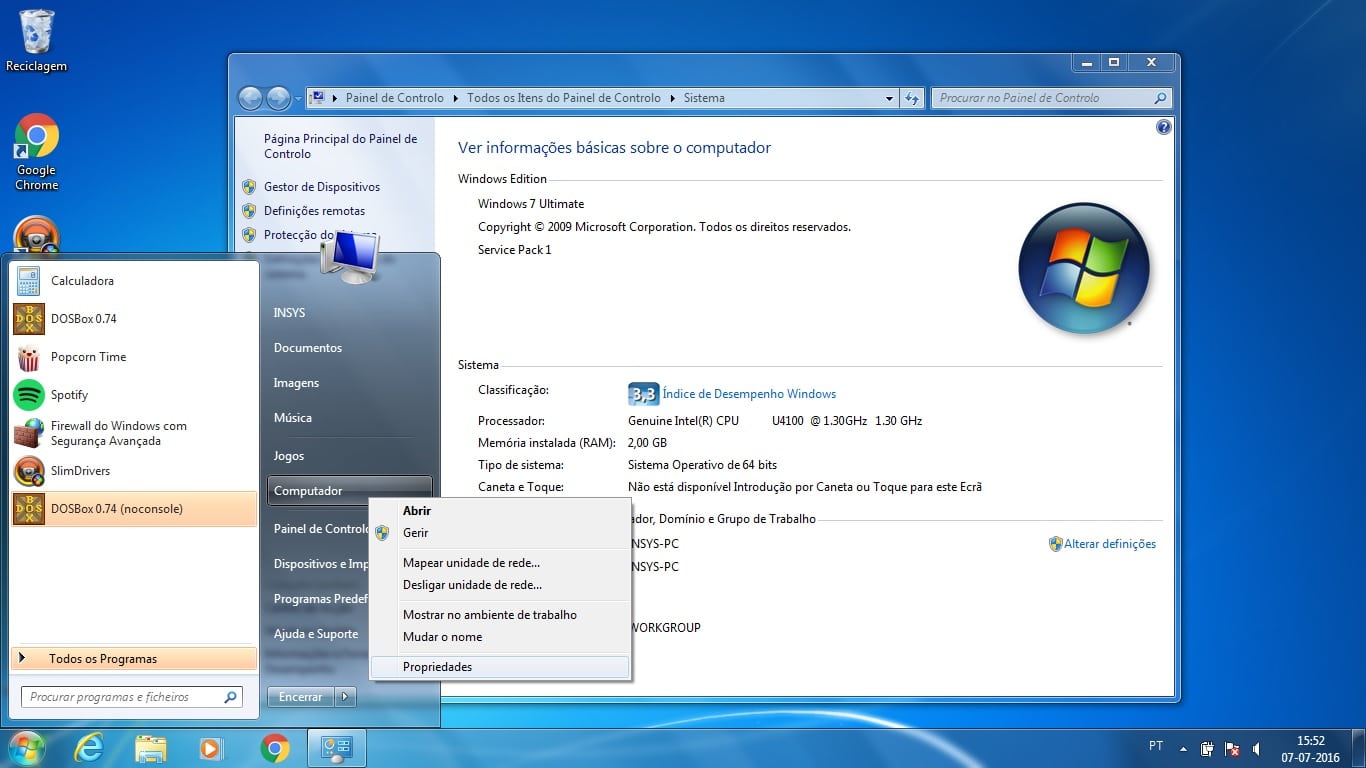Launch SlimDrivers from Start menu
Screen dimensions: 1366x768
(x=134, y=471)
